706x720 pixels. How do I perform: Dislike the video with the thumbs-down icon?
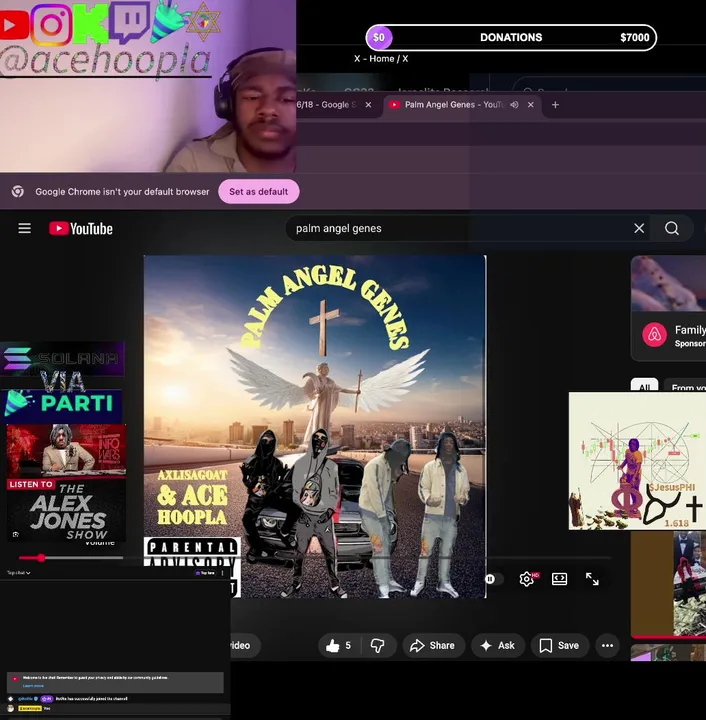tap(377, 646)
